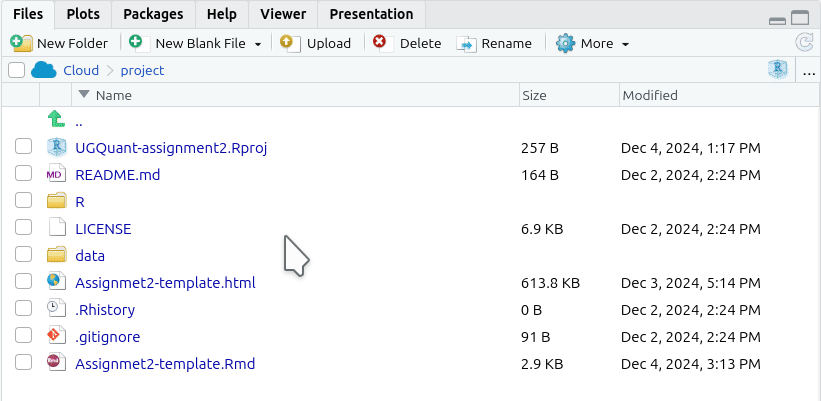This screenshot has height=401, width=821.
Task: Click the Cloud home icon in breadcrumb
Action: (43, 70)
